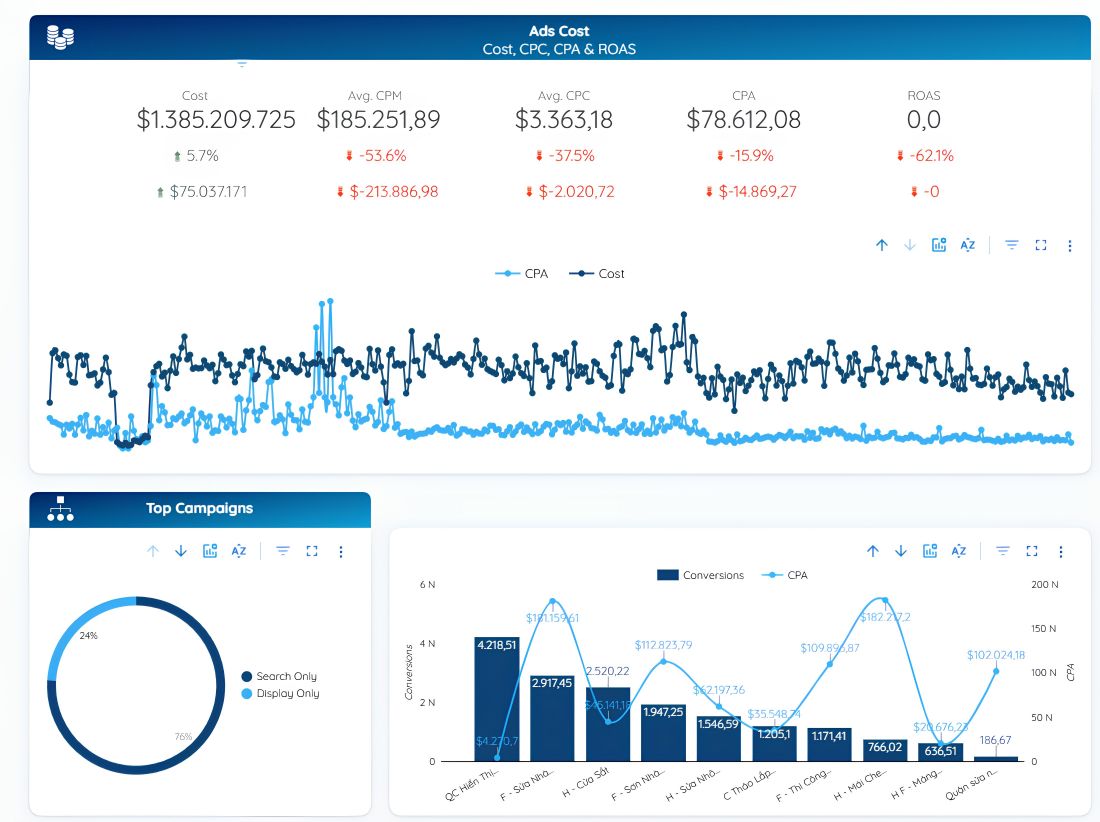Click the drill-down arrow on the CPA/Cost line chart
Viewport: 1100px width, 822px height.
[x=910, y=245]
